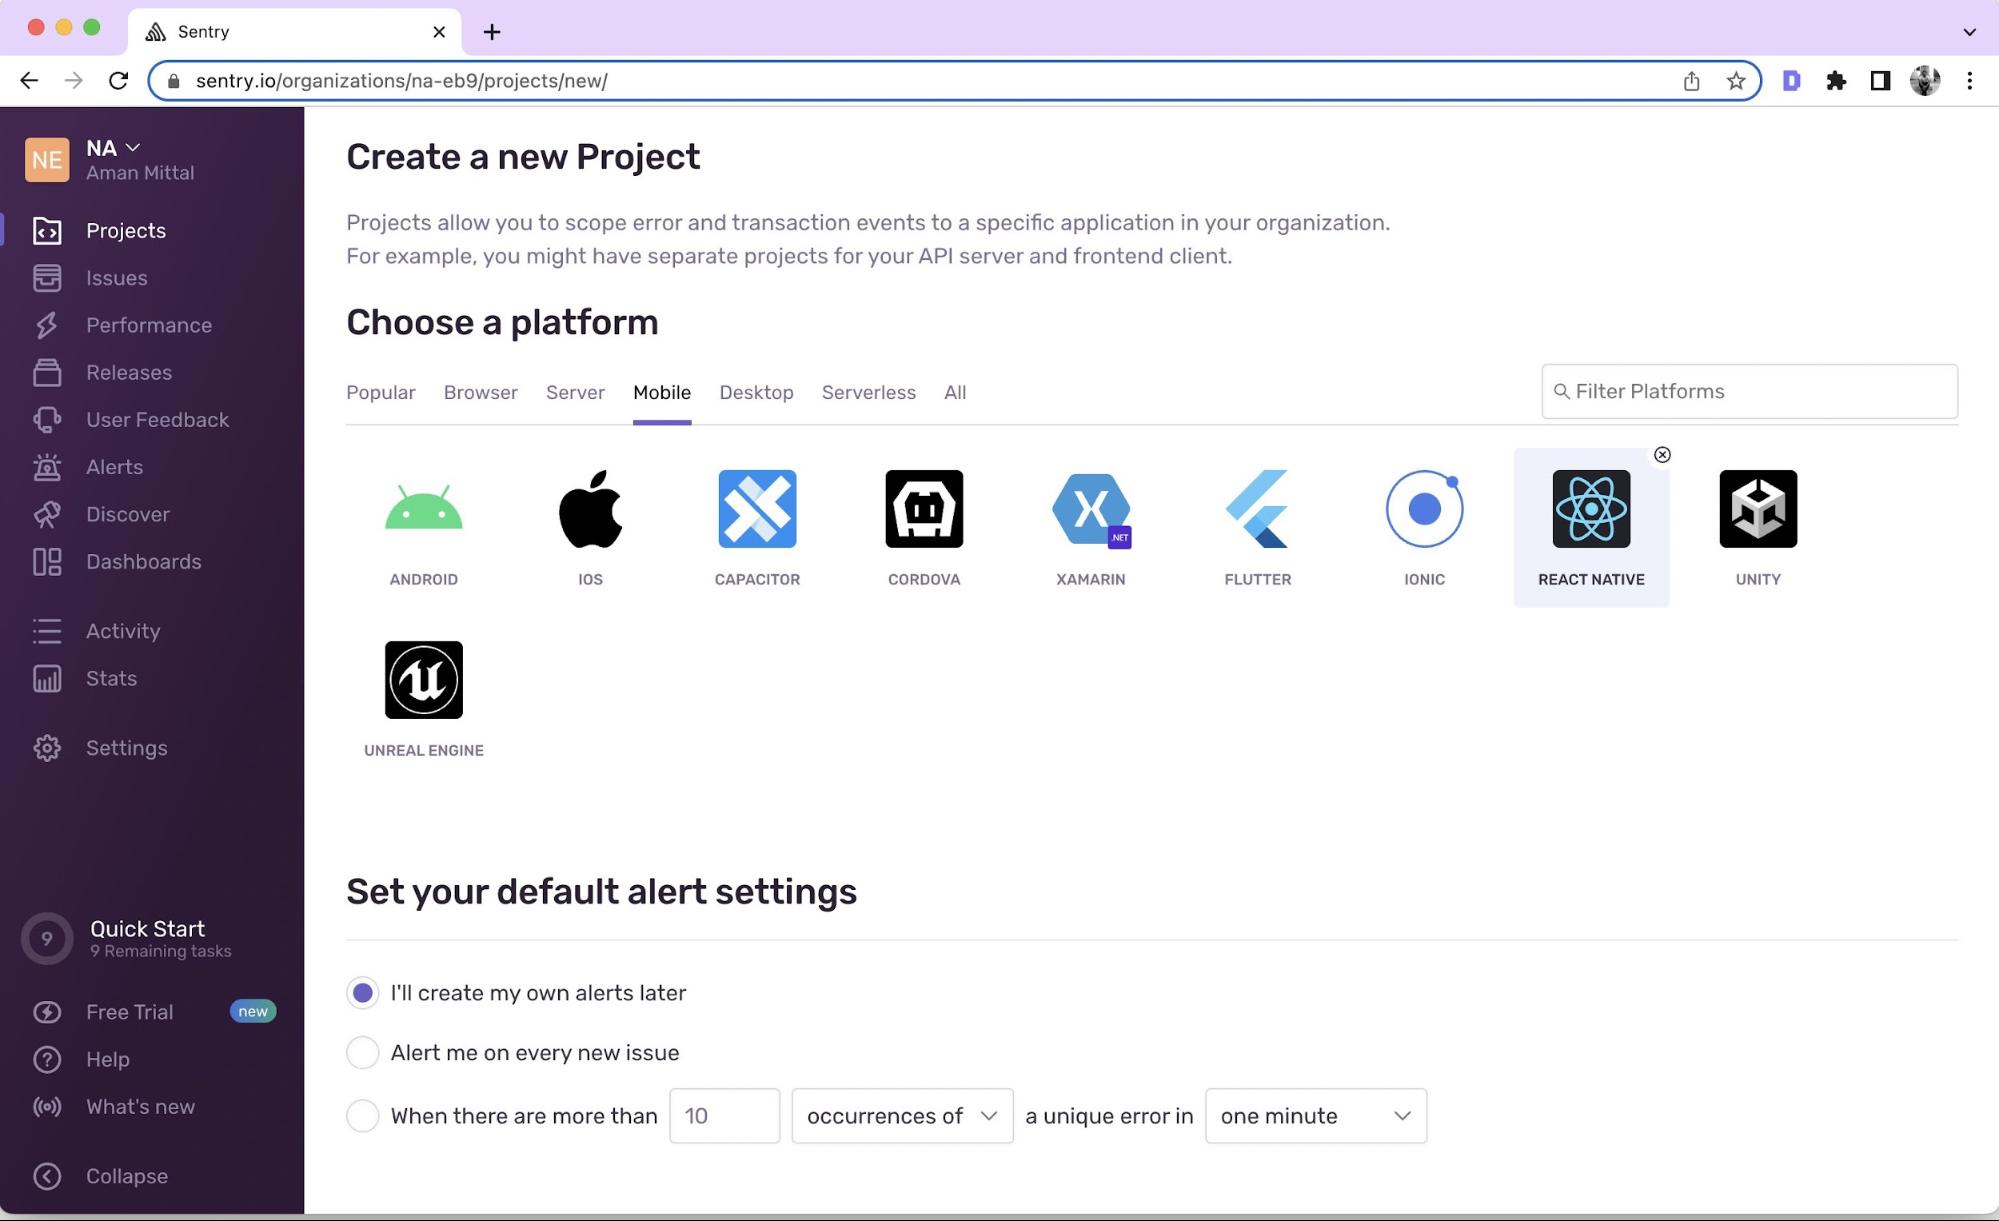Switch to the Serverless platform tab

[868, 392]
